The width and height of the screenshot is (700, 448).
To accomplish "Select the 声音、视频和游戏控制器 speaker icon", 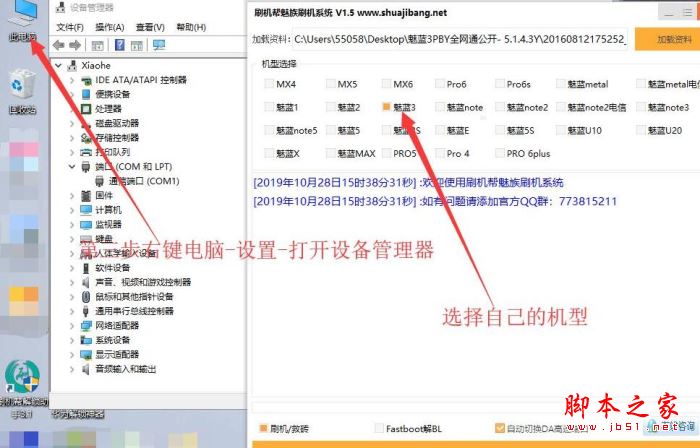I will tap(86, 282).
